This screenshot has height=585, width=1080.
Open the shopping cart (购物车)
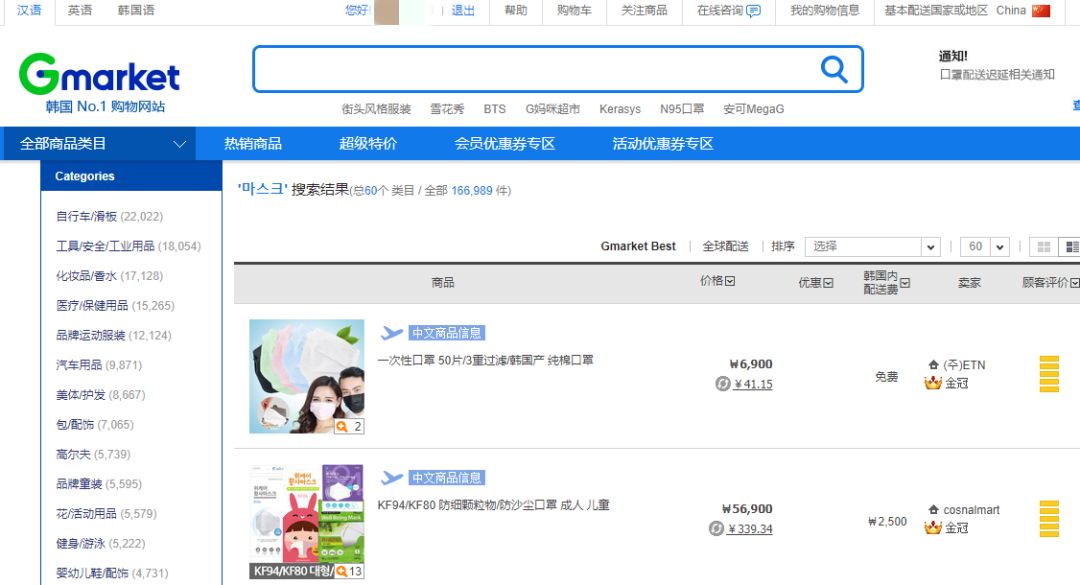(573, 11)
